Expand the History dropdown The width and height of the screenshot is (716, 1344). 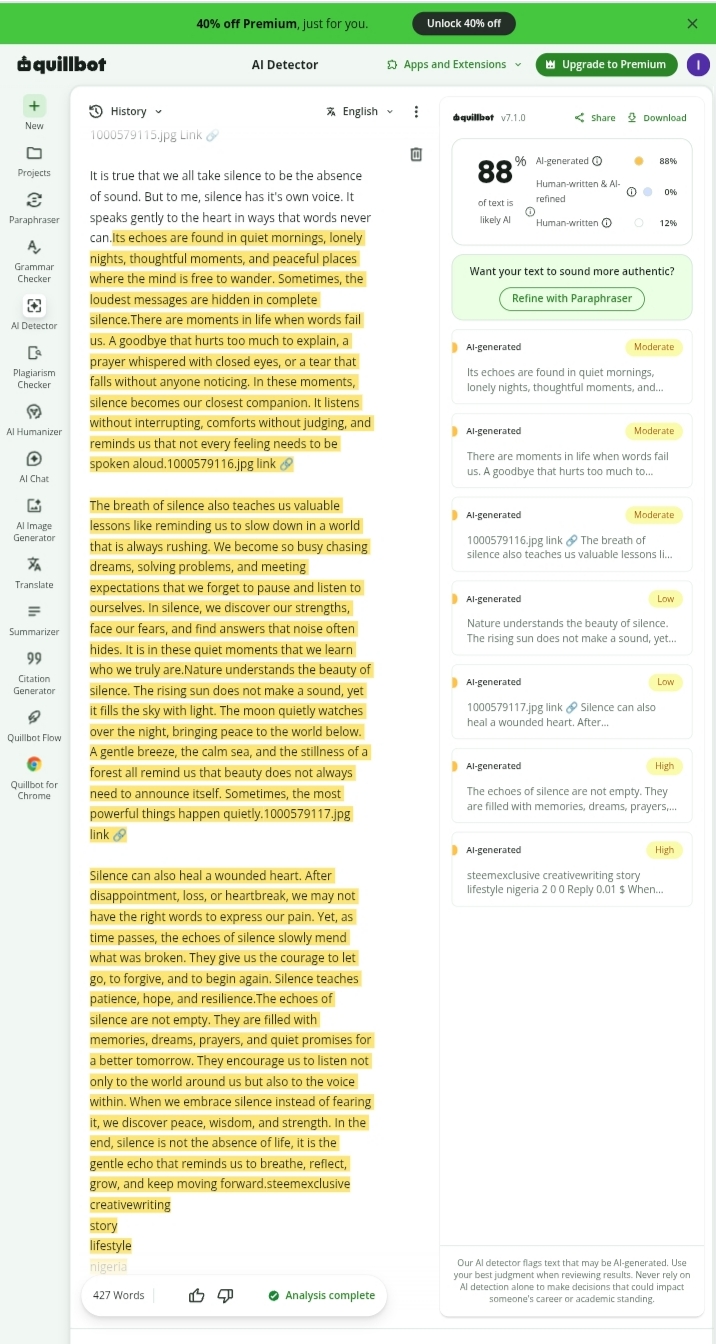click(126, 111)
